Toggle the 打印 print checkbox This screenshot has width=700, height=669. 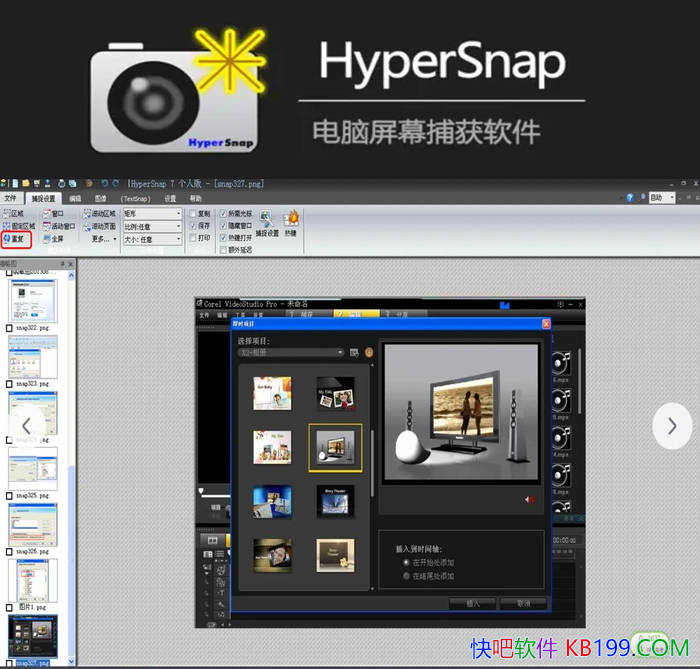tap(193, 238)
